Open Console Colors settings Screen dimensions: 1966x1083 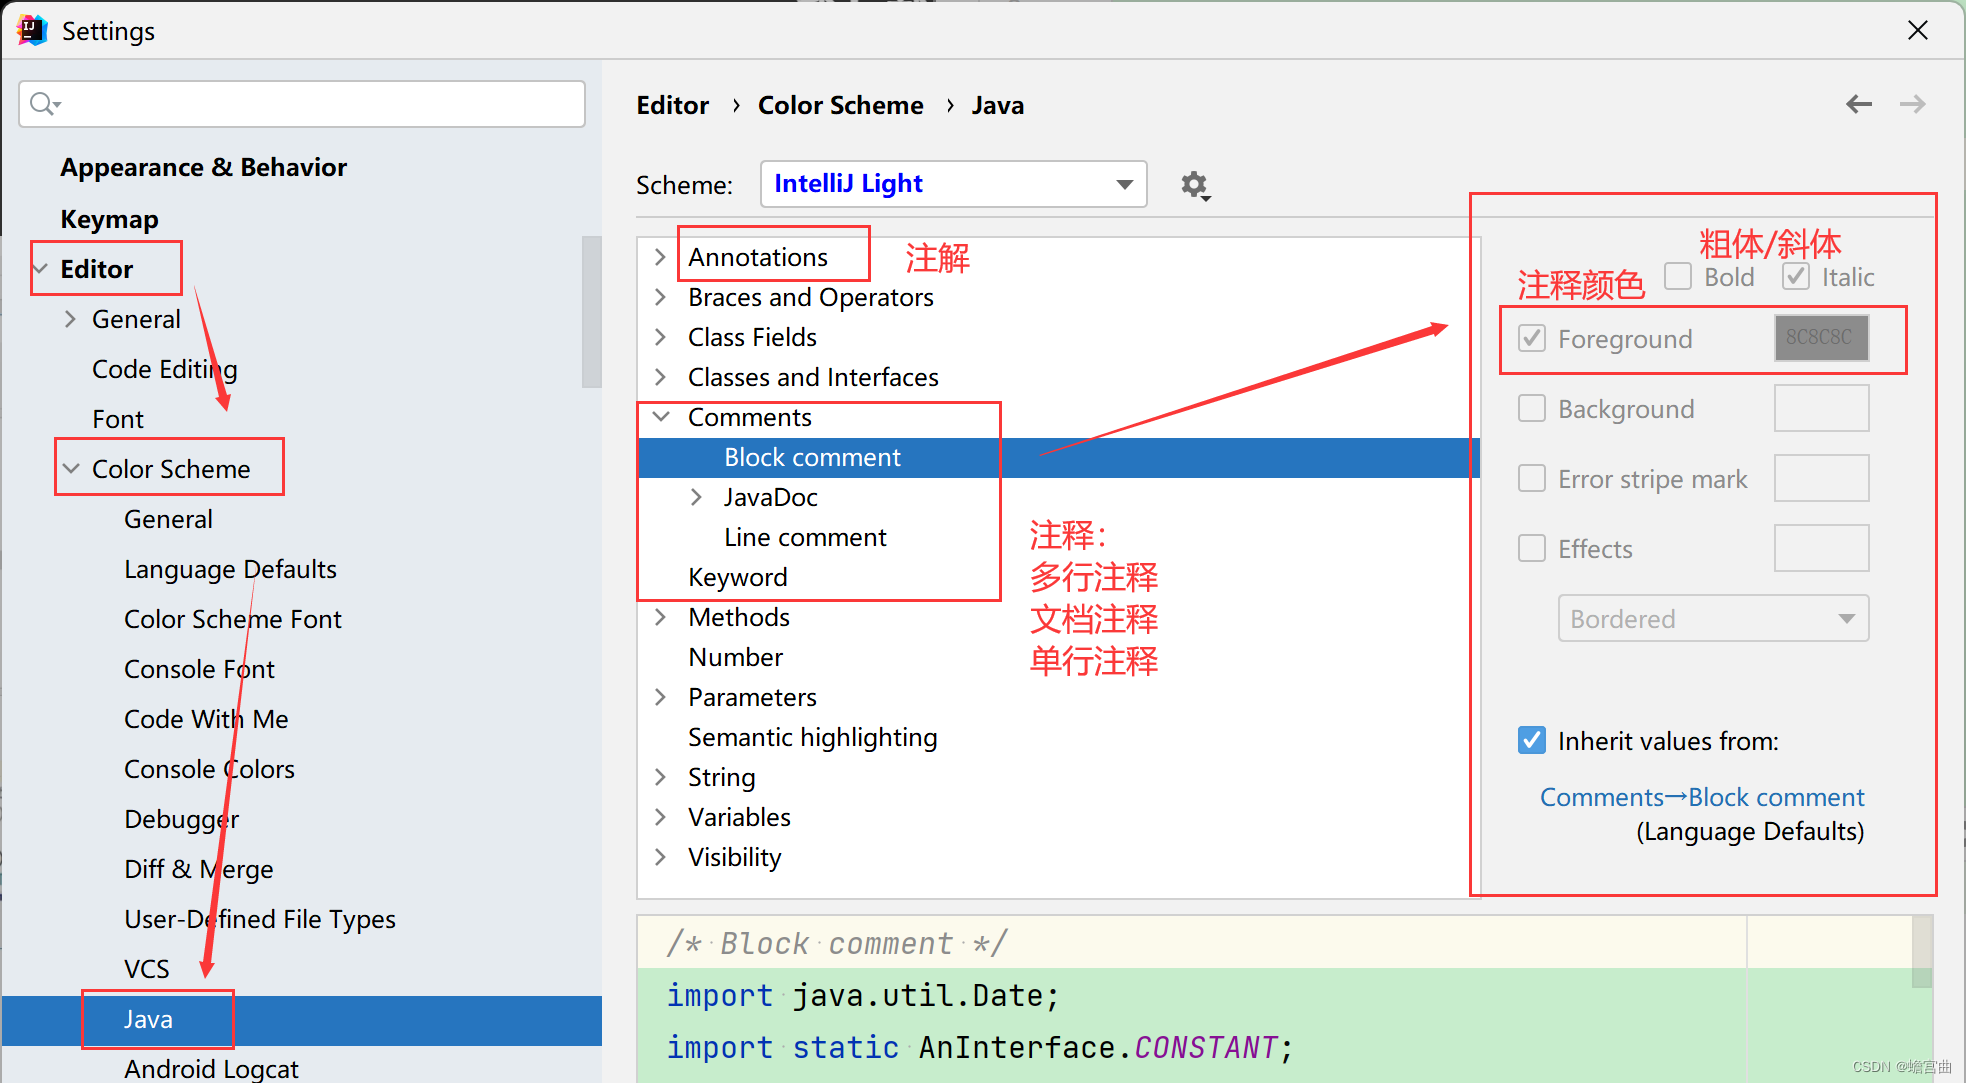click(209, 769)
